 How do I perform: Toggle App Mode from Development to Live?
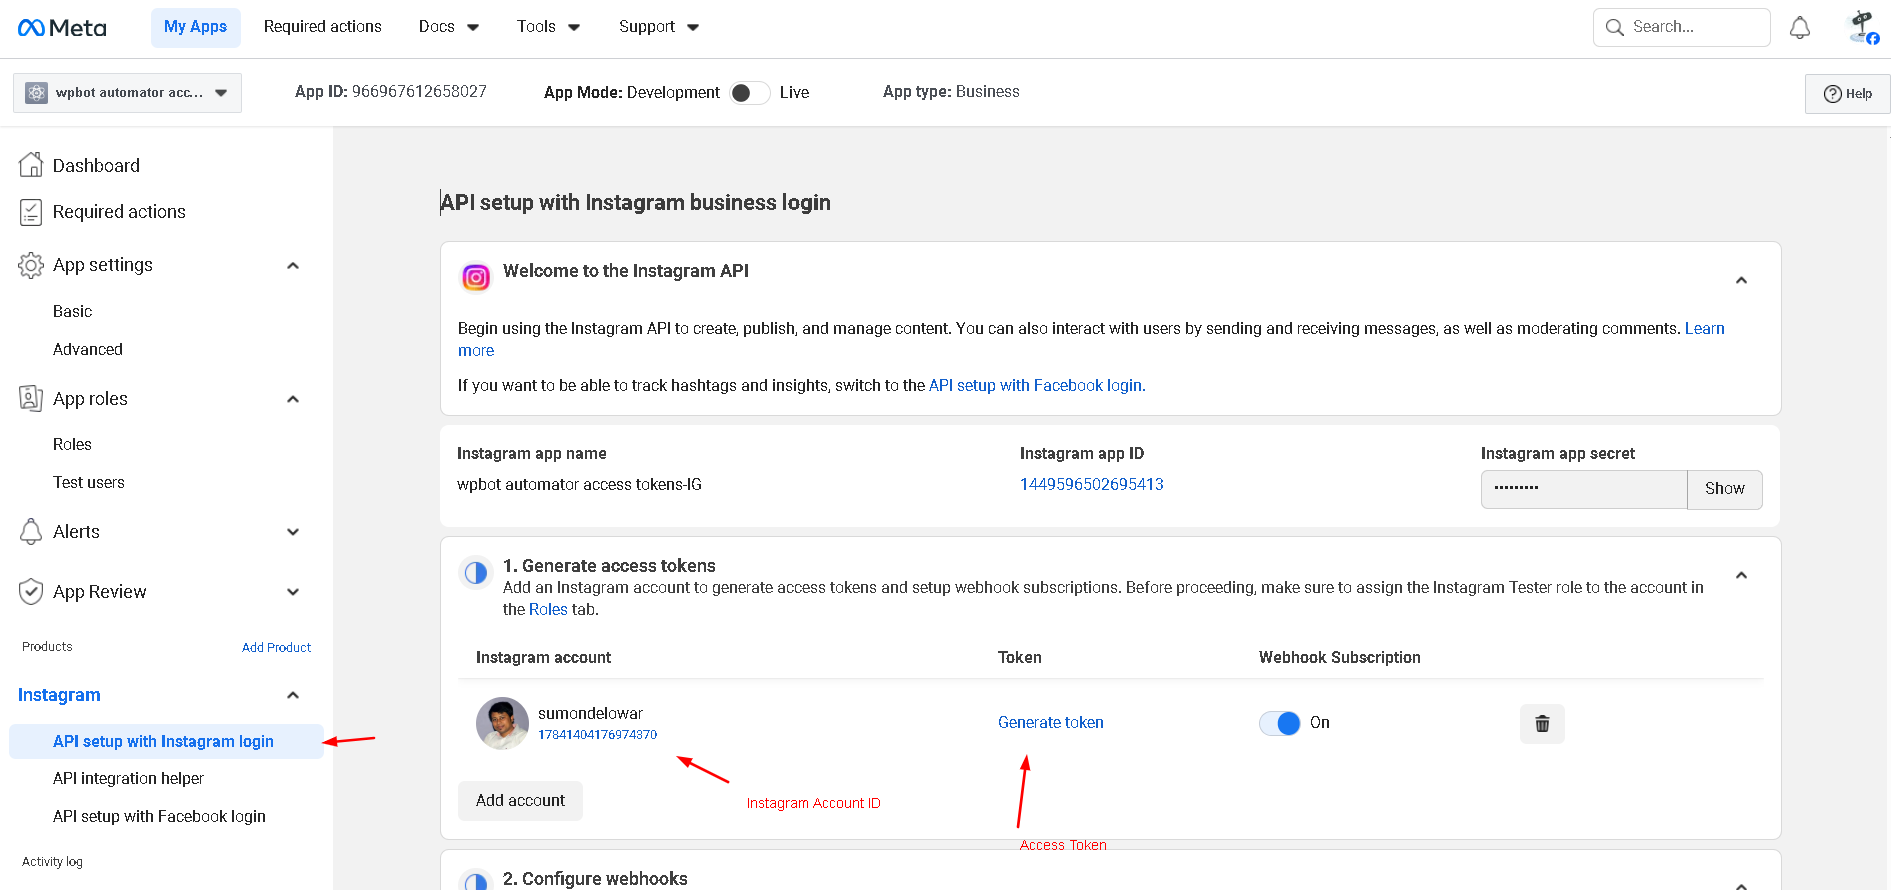pyautogui.click(x=749, y=93)
